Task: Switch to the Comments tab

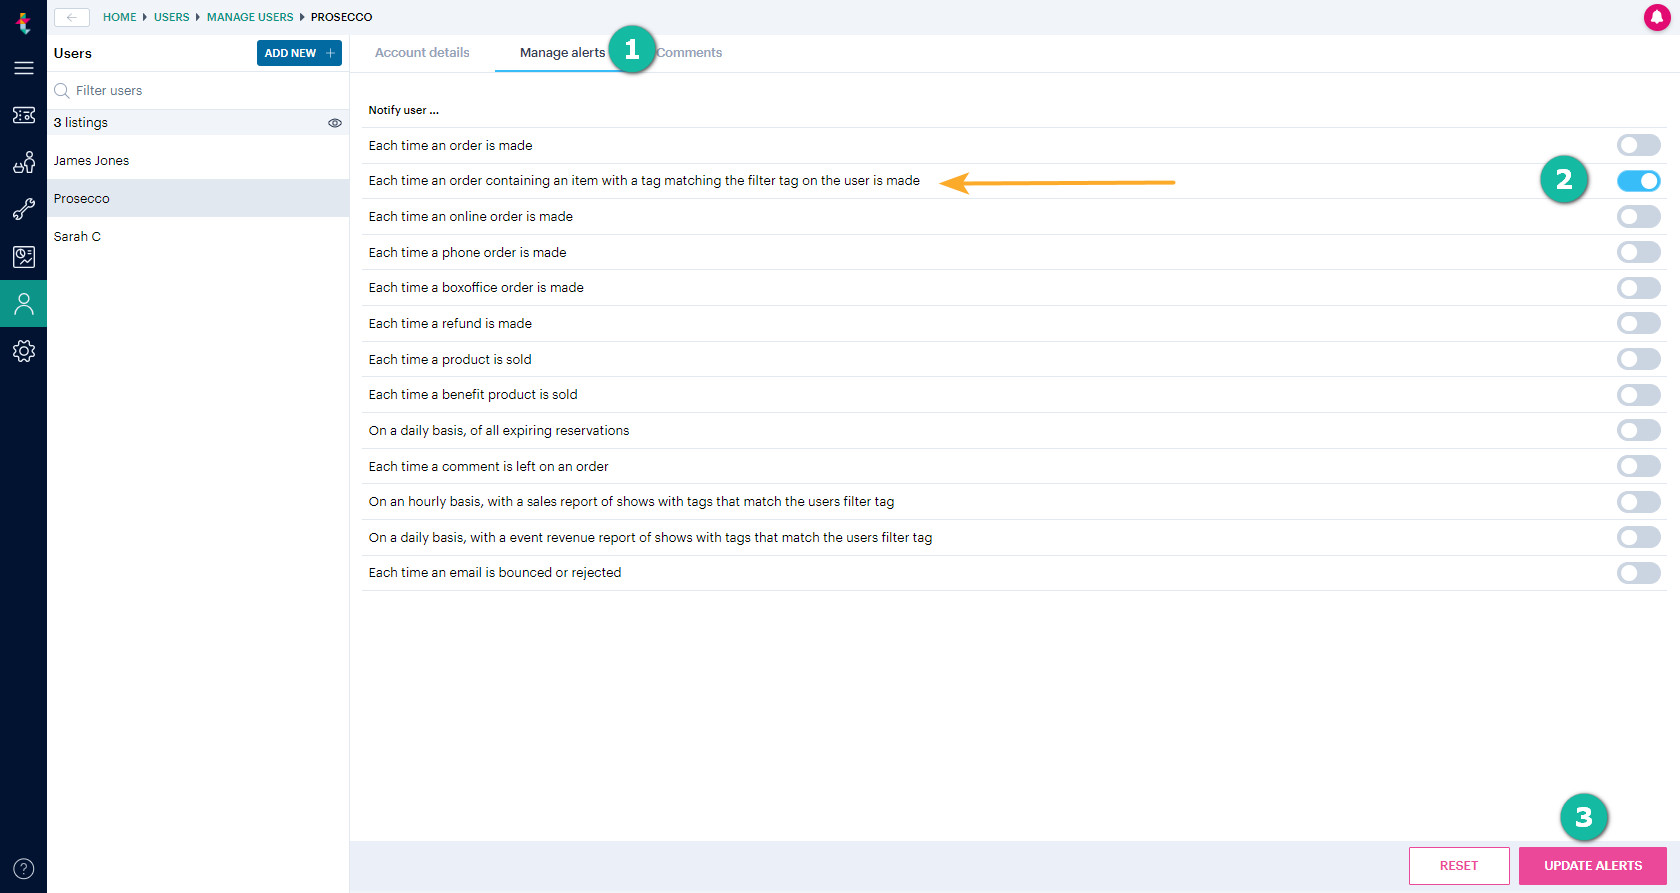Action: 689,53
